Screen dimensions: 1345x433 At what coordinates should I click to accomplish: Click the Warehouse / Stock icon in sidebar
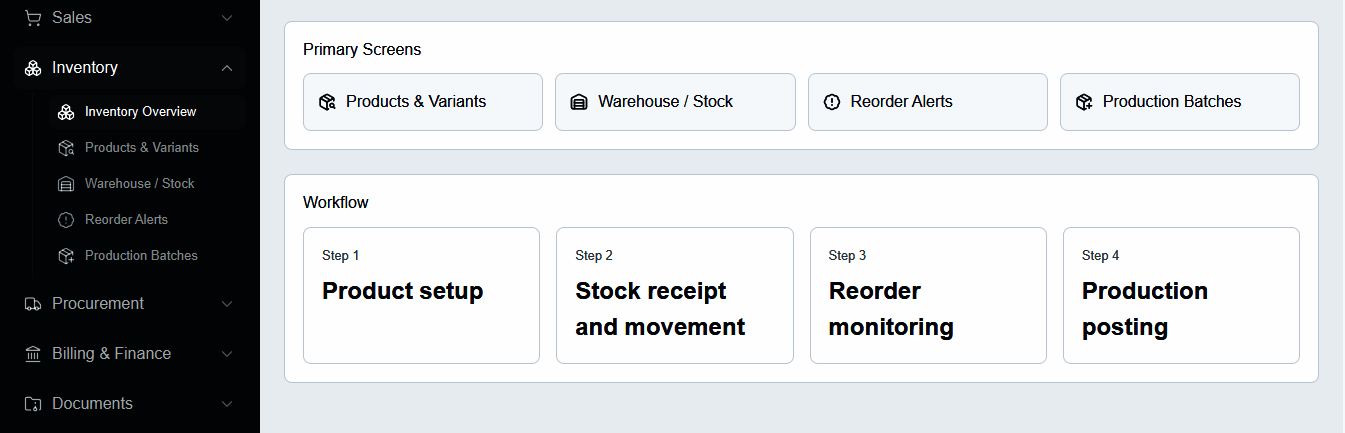pyautogui.click(x=66, y=184)
